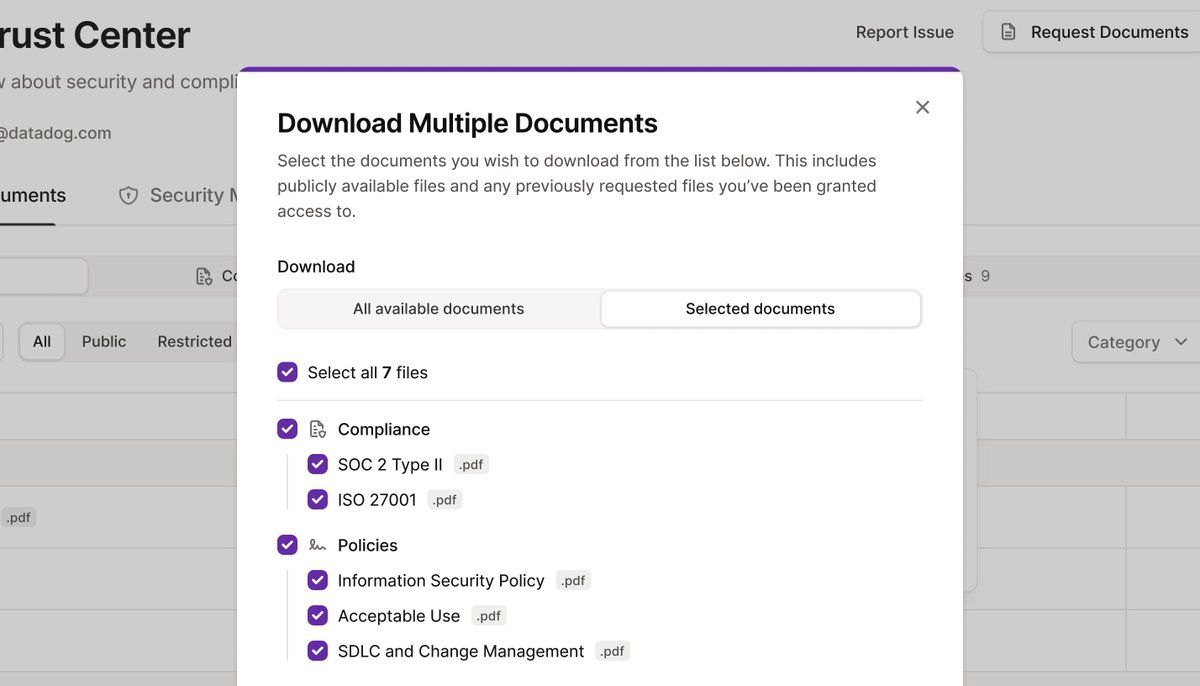Image resolution: width=1200 pixels, height=686 pixels.
Task: Uncheck the Select all 7 files checkbox
Action: (287, 372)
